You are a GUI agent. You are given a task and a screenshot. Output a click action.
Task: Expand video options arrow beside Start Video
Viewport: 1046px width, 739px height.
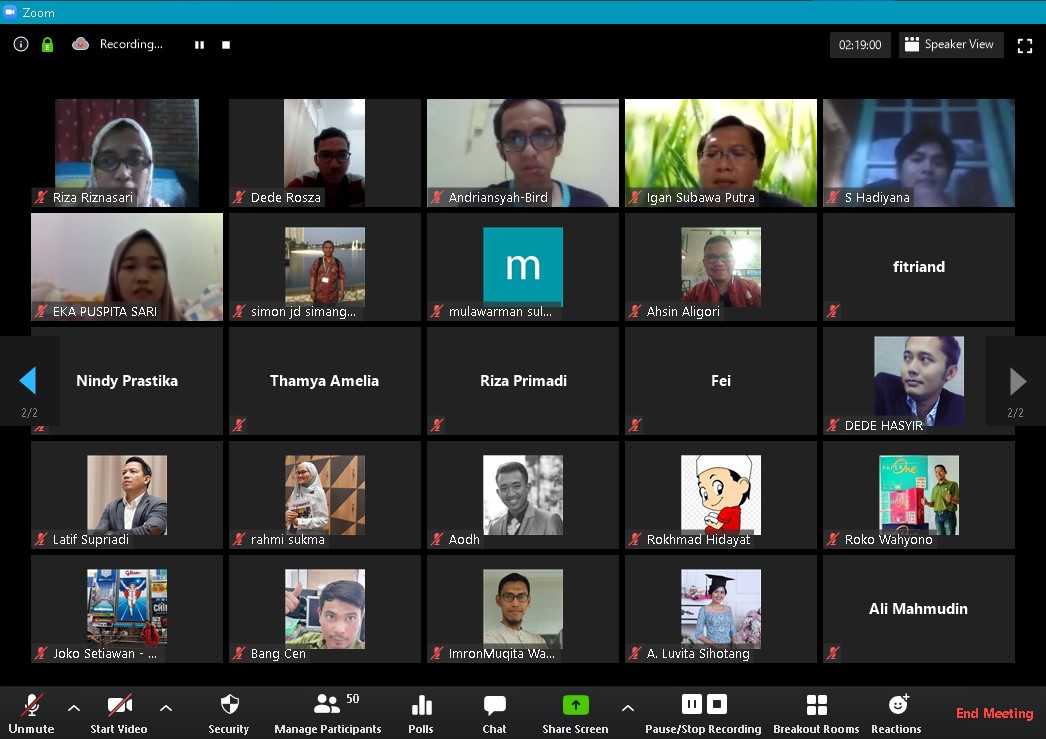166,708
